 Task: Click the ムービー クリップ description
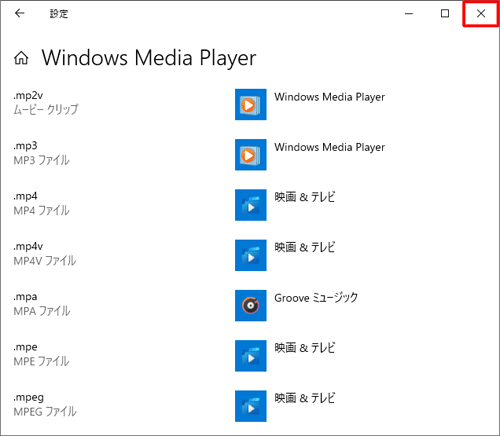(x=46, y=109)
